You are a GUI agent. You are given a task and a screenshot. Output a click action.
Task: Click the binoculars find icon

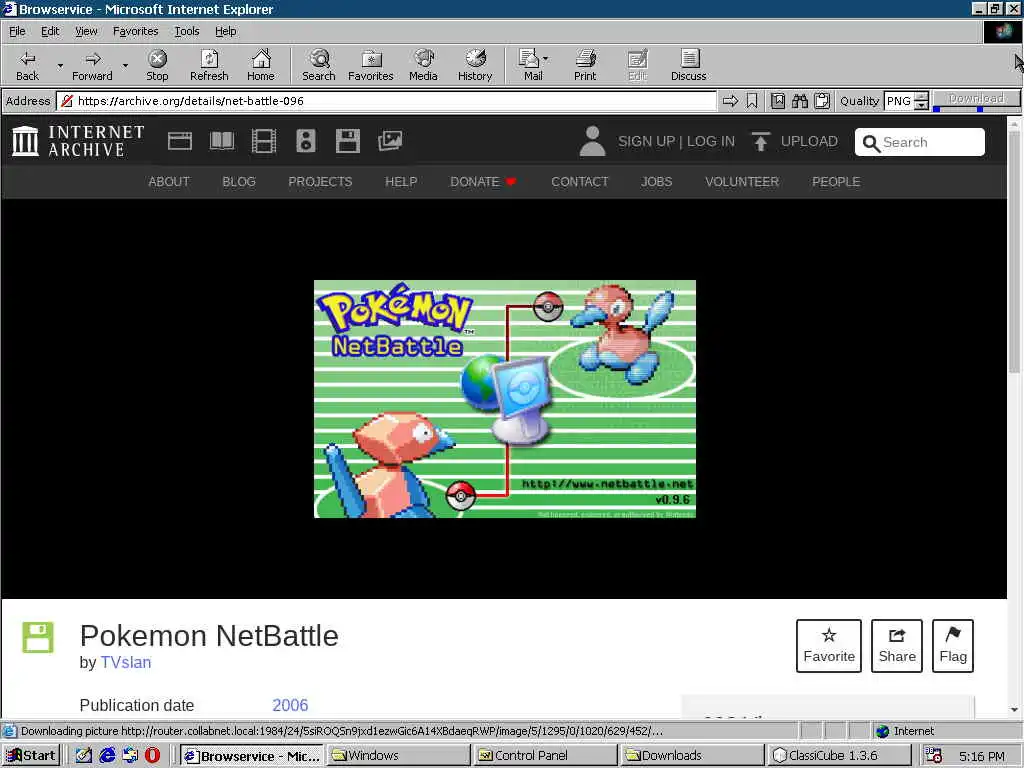[x=800, y=101]
